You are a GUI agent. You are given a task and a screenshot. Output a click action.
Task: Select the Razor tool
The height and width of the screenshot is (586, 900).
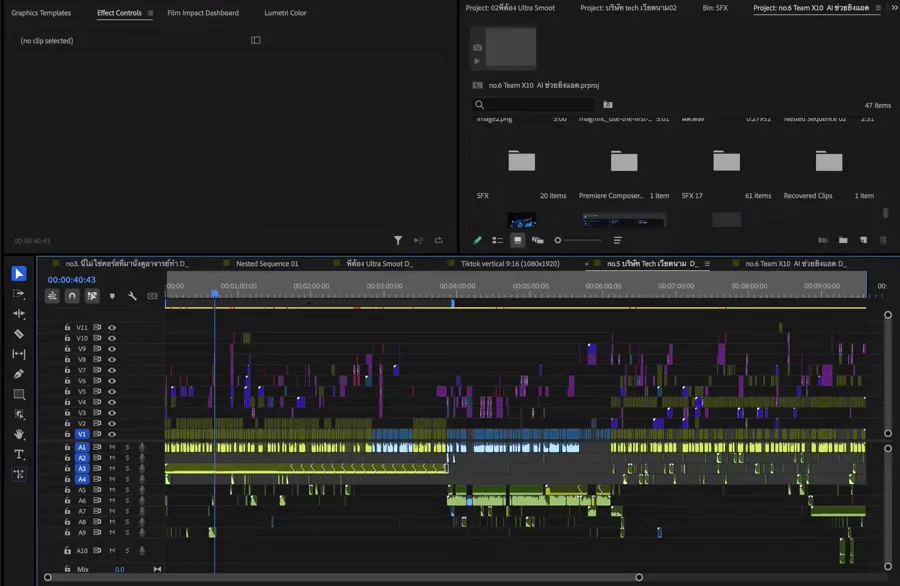click(19, 334)
